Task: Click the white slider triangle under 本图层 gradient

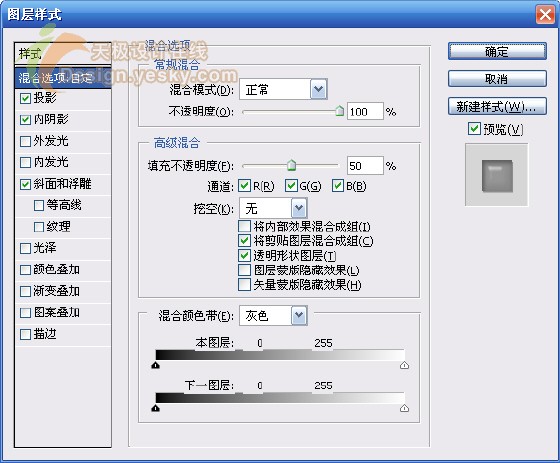Action: [x=404, y=365]
